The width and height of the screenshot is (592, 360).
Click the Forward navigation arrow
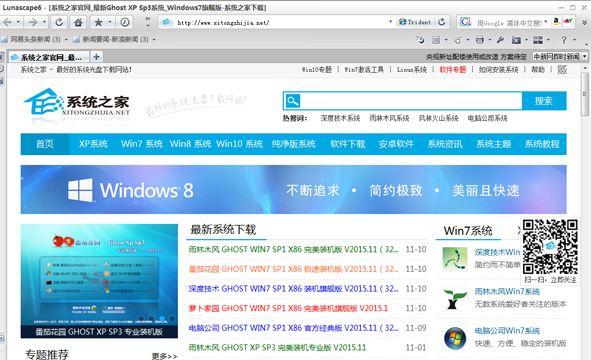click(33, 22)
